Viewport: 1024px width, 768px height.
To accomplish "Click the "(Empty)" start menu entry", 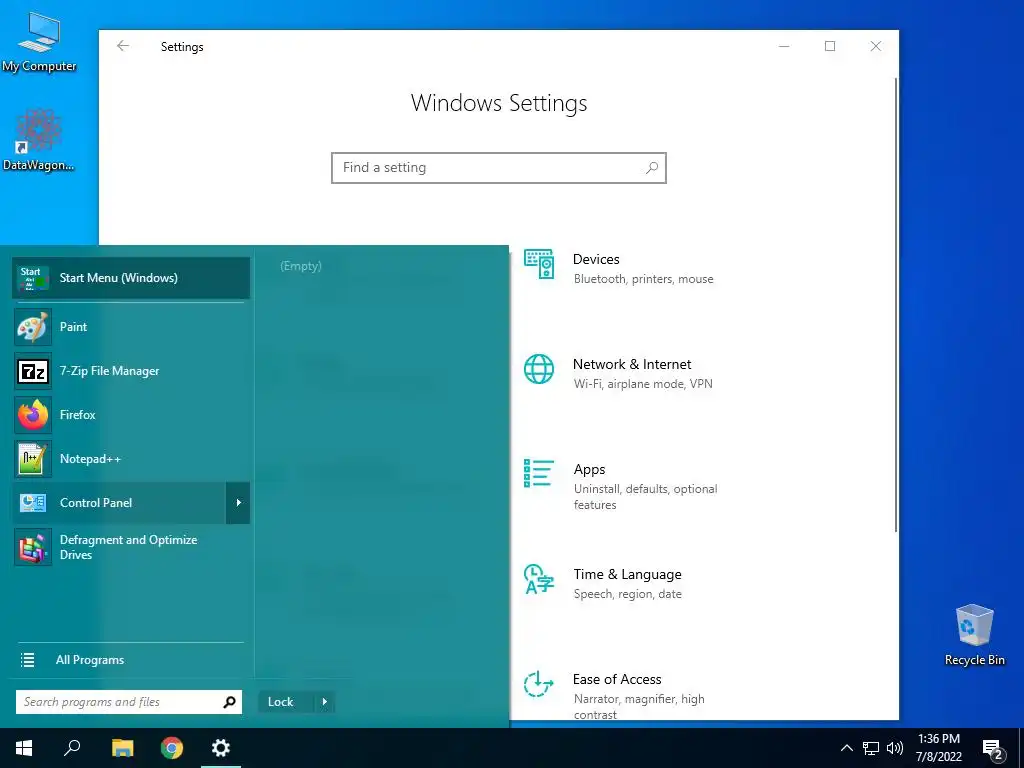I will [300, 266].
